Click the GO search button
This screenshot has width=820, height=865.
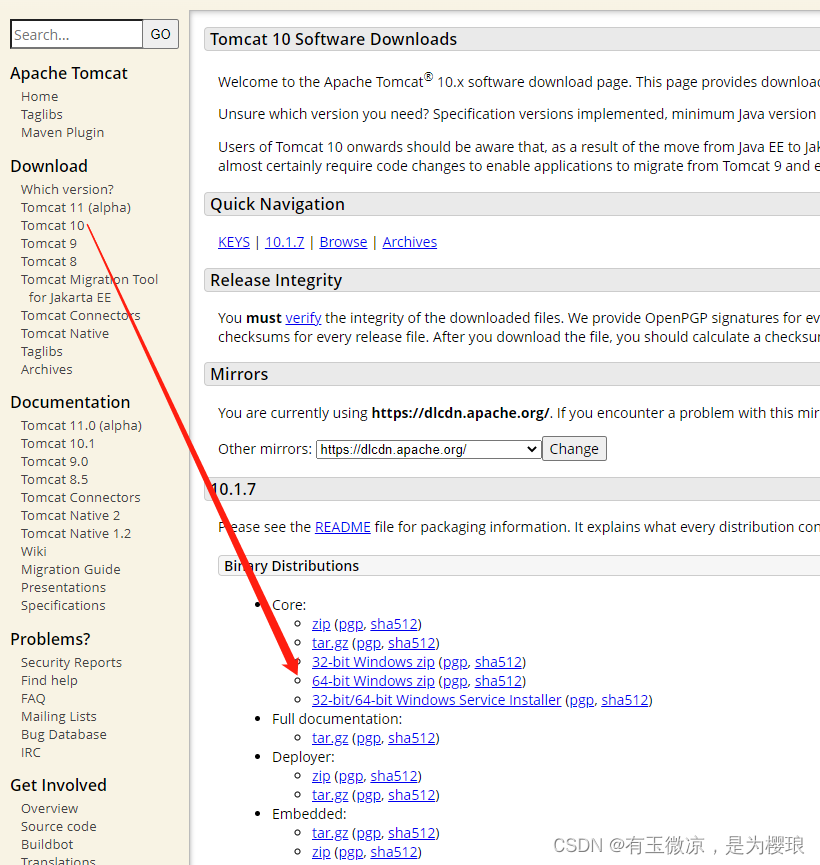coord(161,34)
